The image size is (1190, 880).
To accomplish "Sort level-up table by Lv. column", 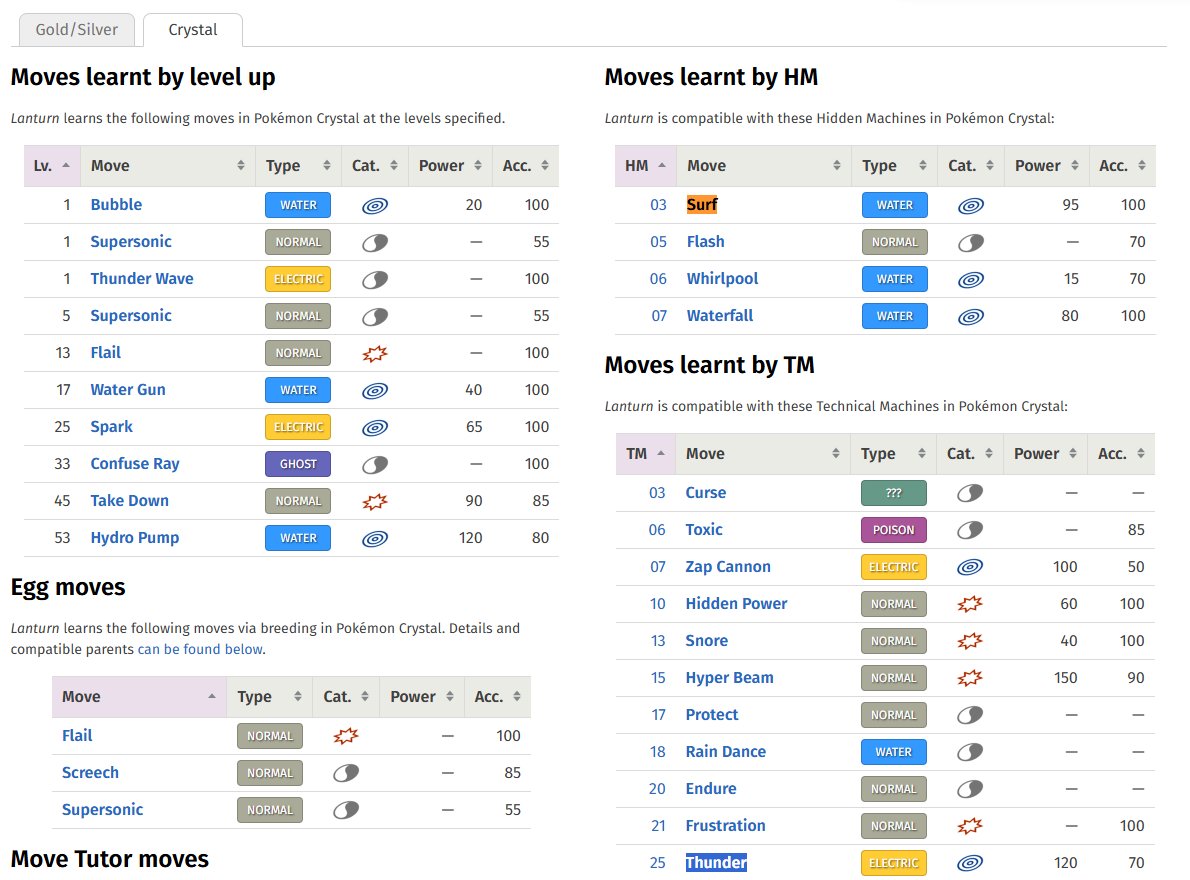I will [52, 165].
